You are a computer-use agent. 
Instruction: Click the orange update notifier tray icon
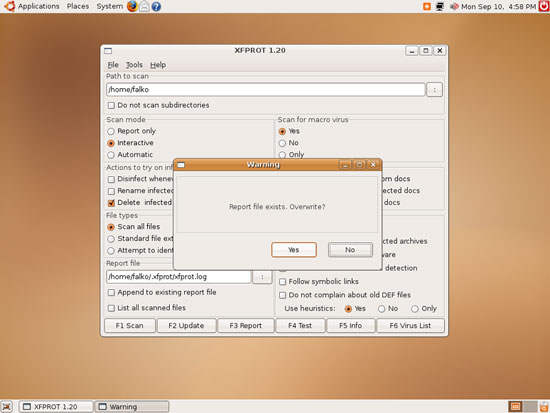tap(427, 6)
